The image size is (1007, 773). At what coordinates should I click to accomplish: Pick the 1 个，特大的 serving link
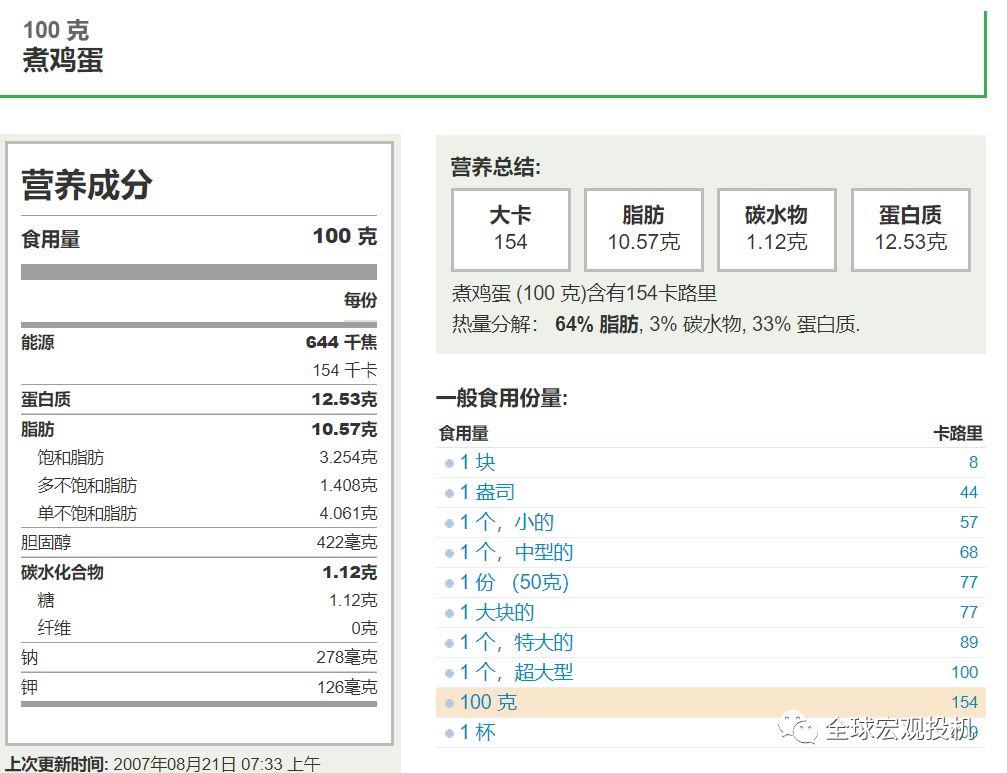pyautogui.click(x=516, y=642)
